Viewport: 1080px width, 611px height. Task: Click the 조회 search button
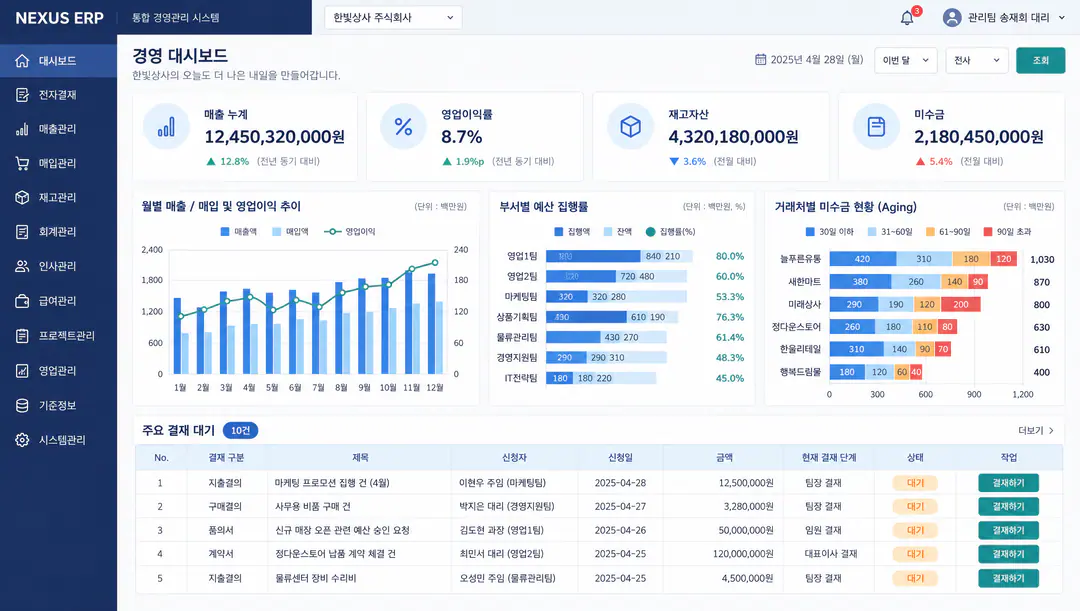coord(1040,61)
